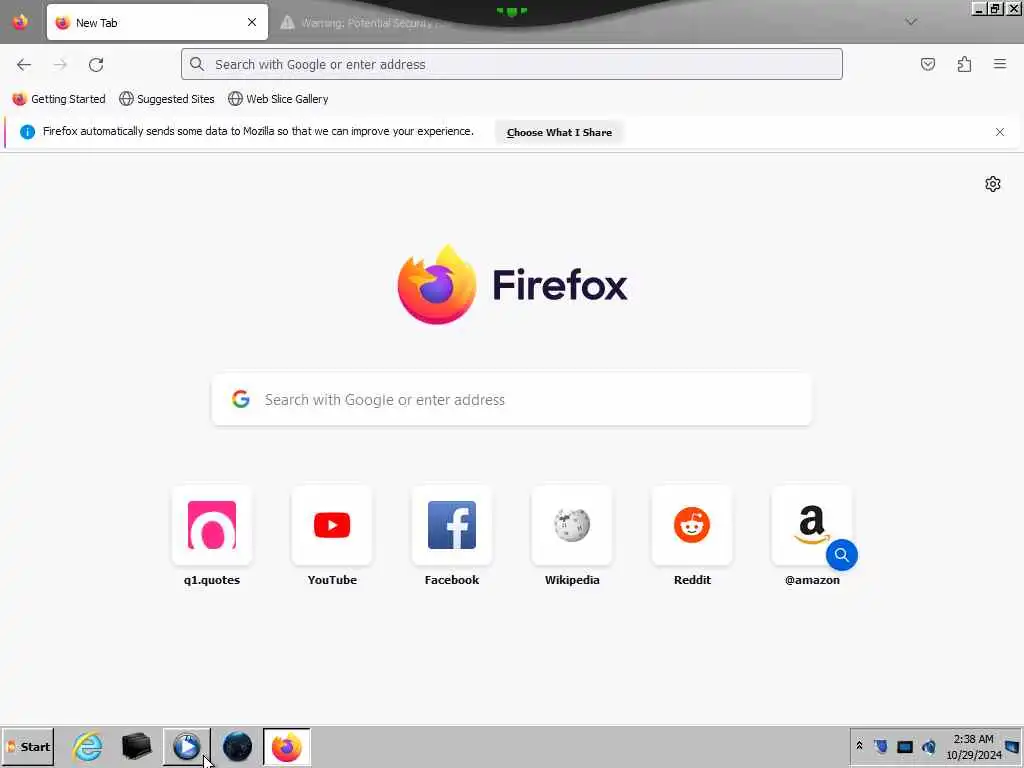Reload the current page
Image resolution: width=1024 pixels, height=768 pixels.
pos(96,64)
